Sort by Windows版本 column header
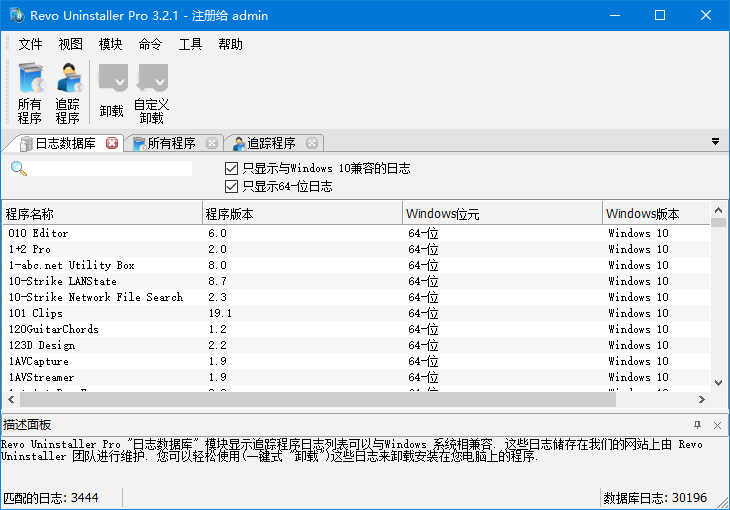730x510 pixels. coord(656,214)
